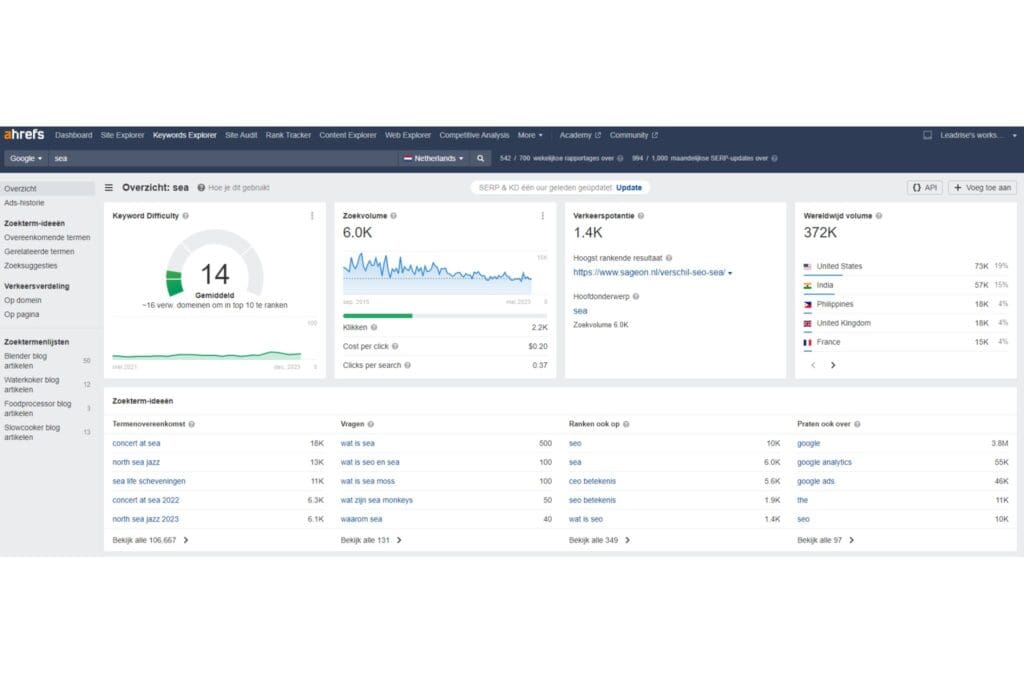Viewport: 1024px width, 683px height.
Task: Go to next page of country volumes
Action: pyautogui.click(x=833, y=365)
